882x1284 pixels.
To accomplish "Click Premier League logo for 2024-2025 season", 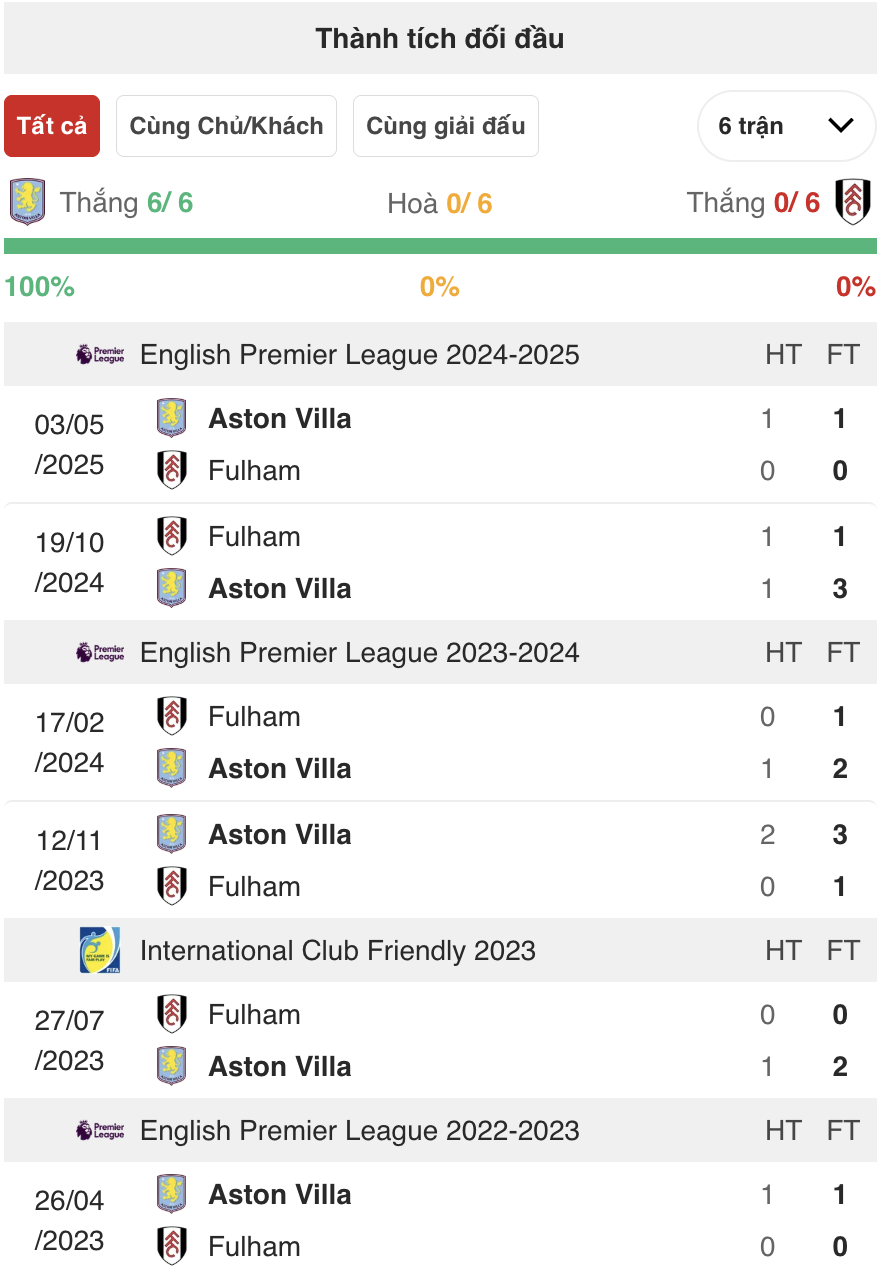I will 100,354.
